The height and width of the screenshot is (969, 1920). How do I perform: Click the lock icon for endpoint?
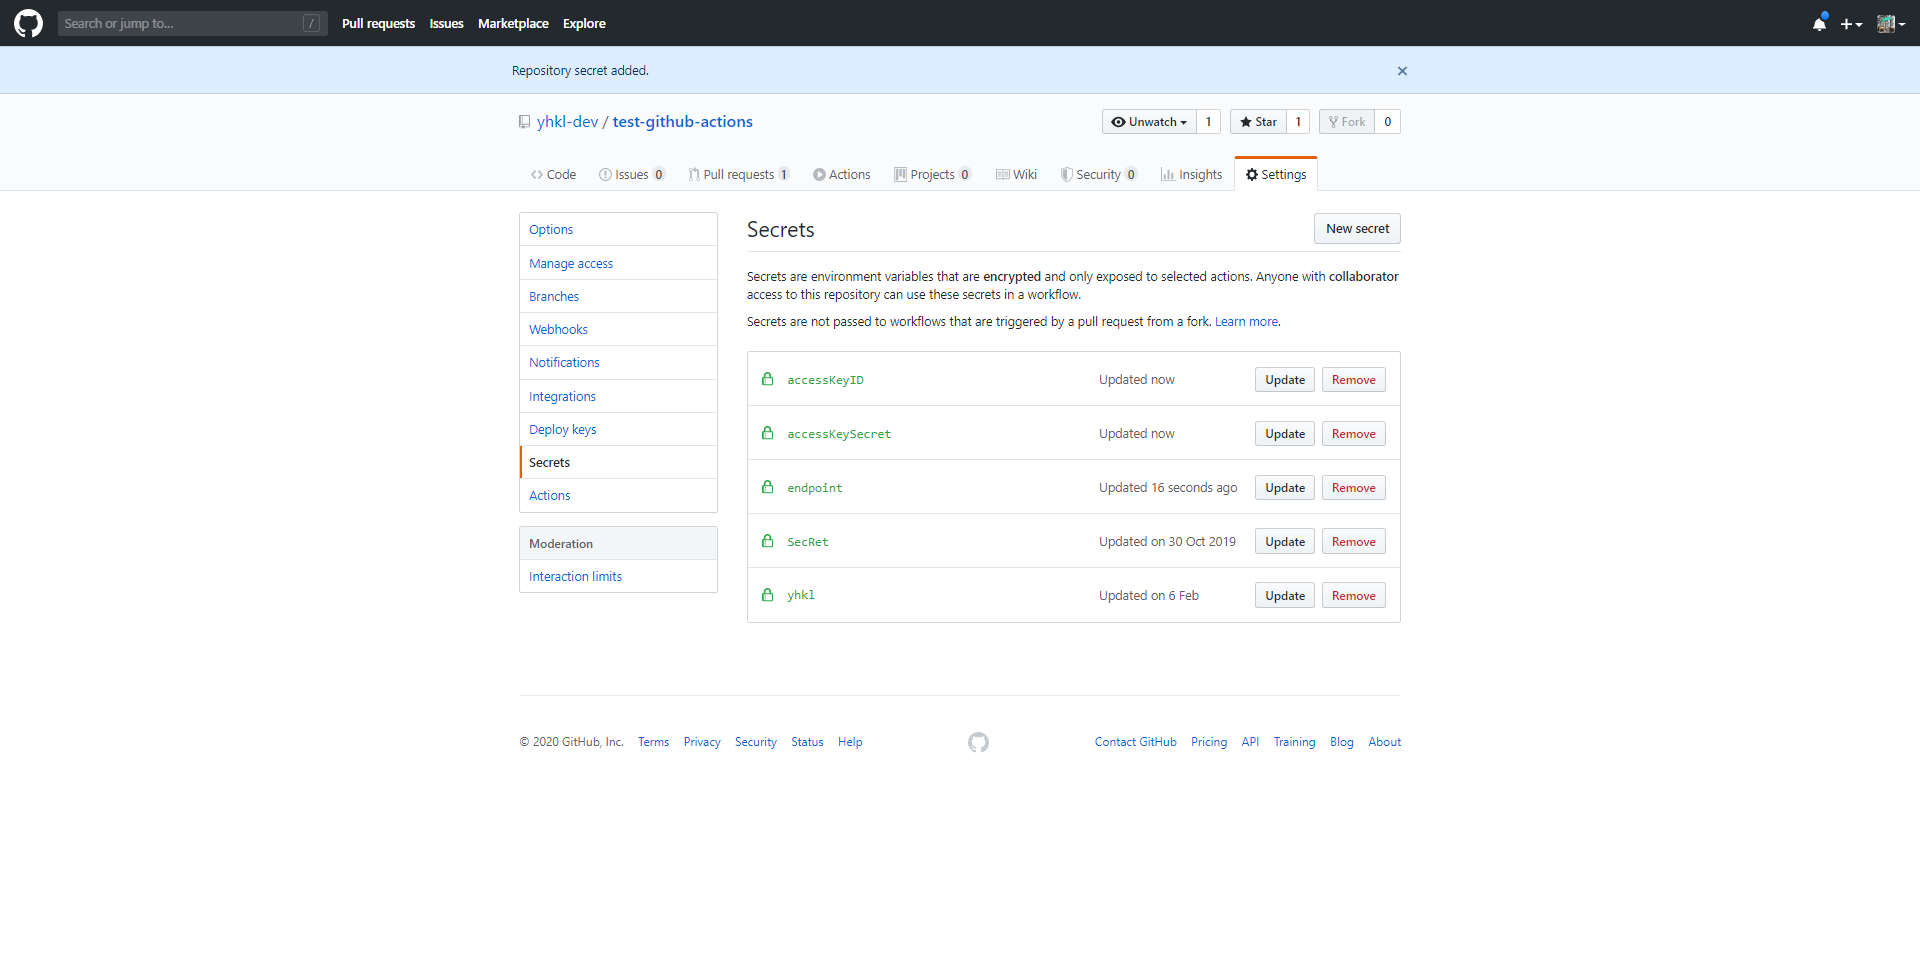(x=767, y=487)
